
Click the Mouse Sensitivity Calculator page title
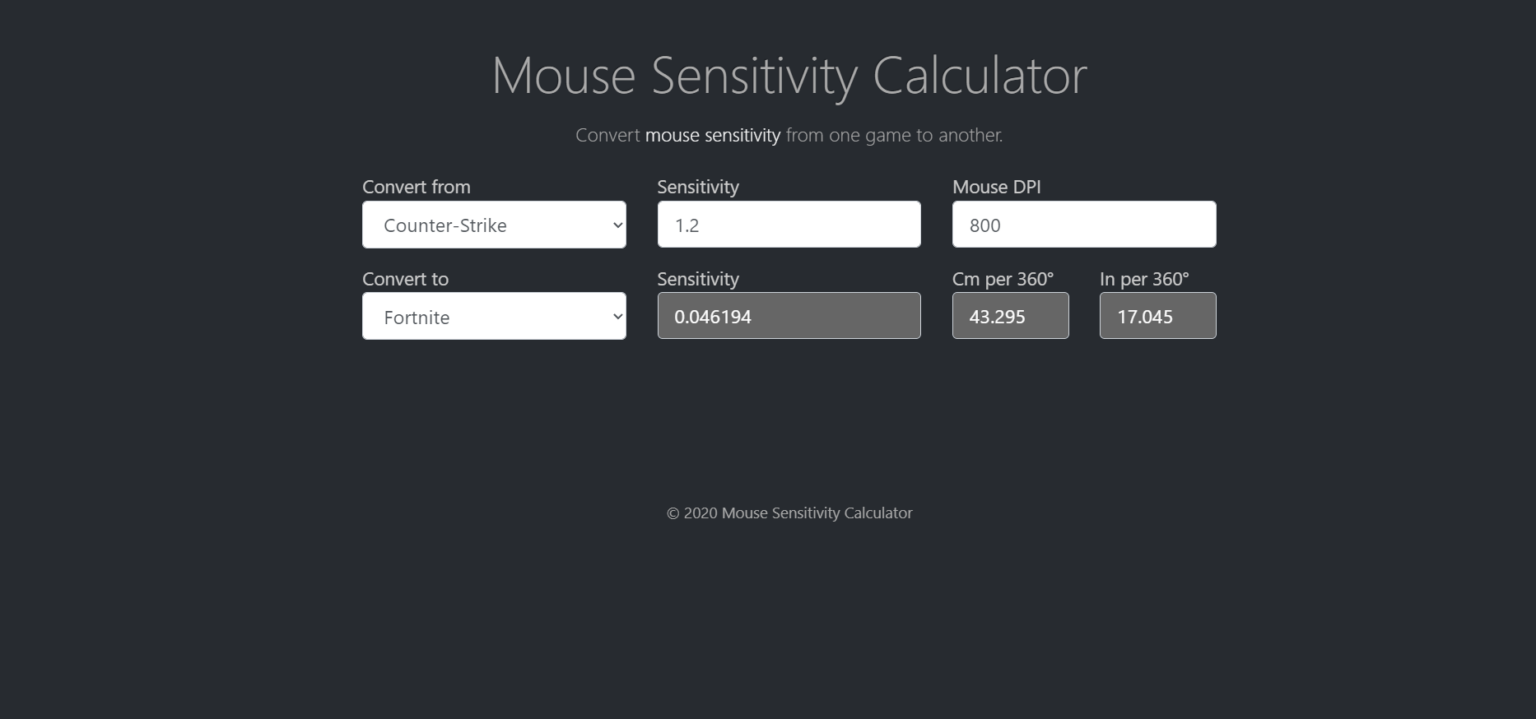[789, 75]
